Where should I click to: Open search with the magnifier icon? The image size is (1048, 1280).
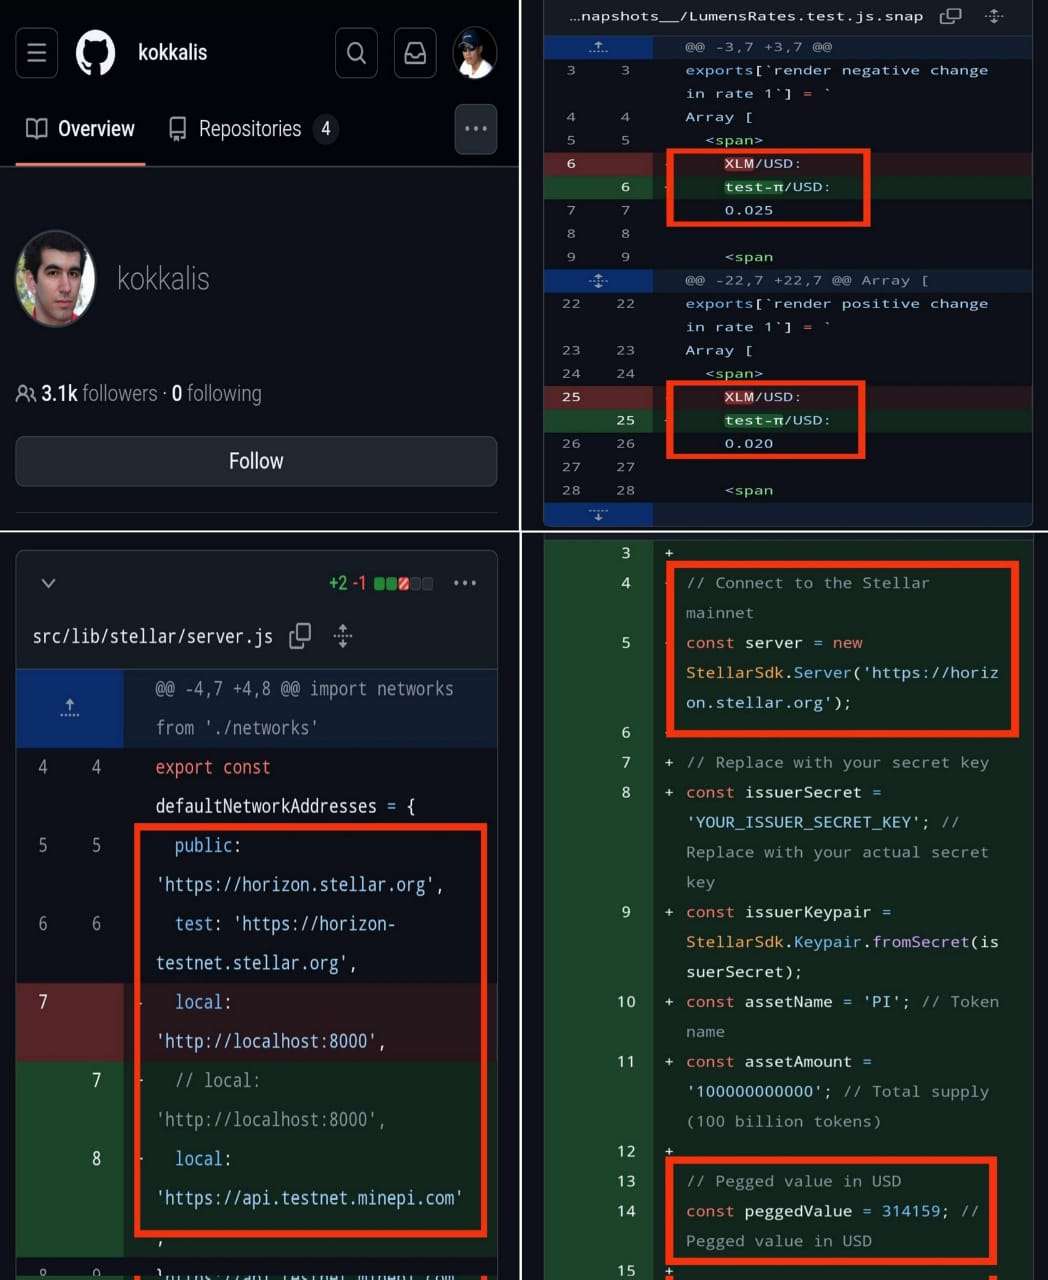pos(356,52)
